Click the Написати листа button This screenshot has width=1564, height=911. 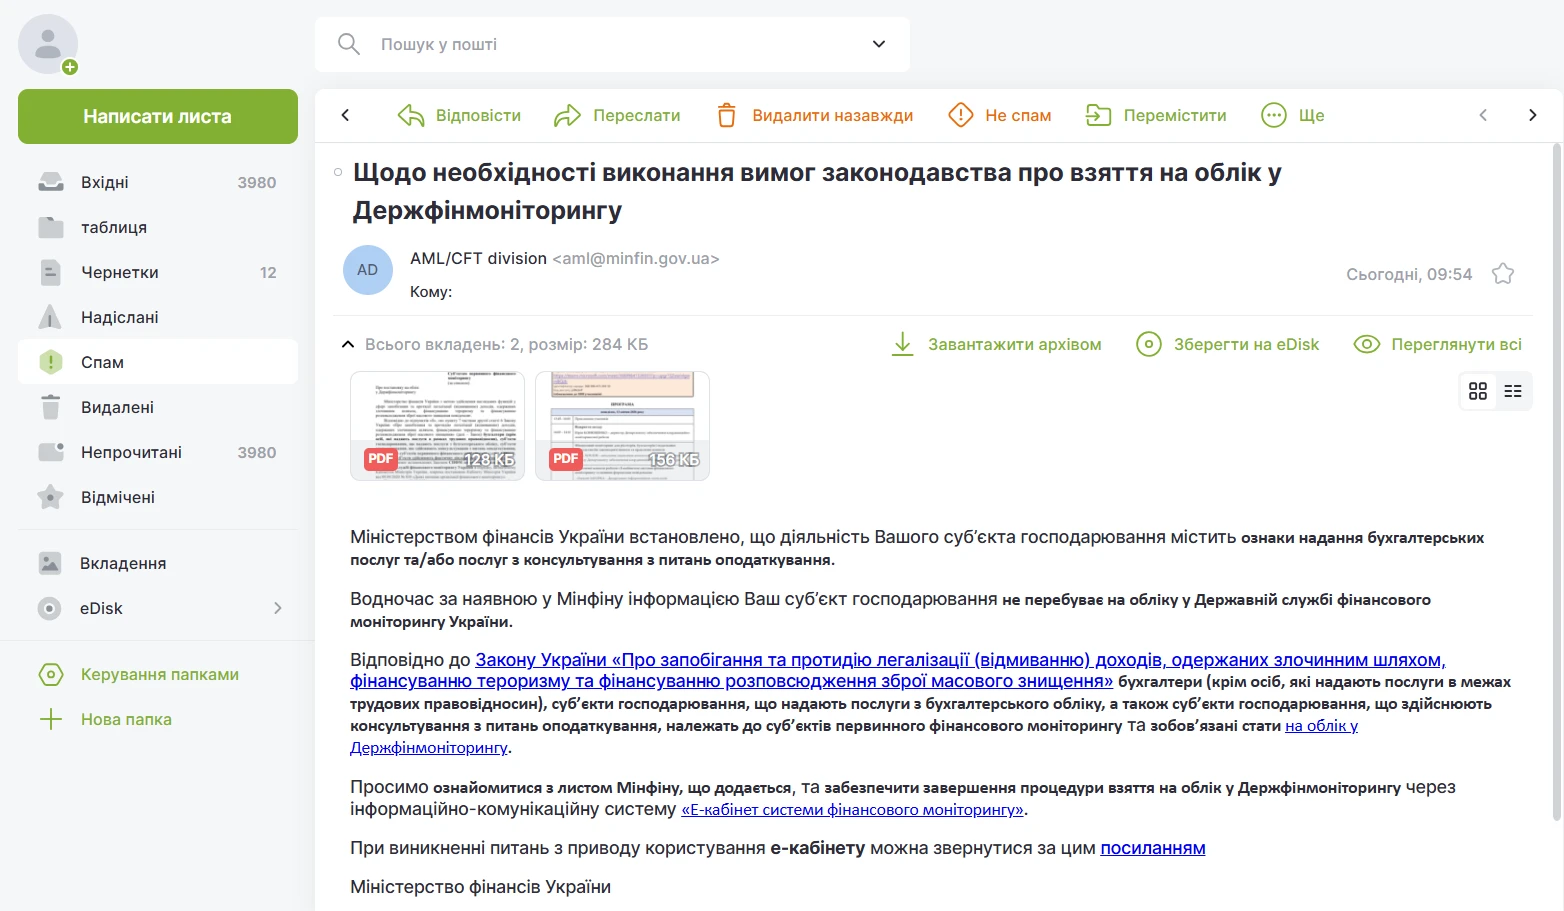157,116
